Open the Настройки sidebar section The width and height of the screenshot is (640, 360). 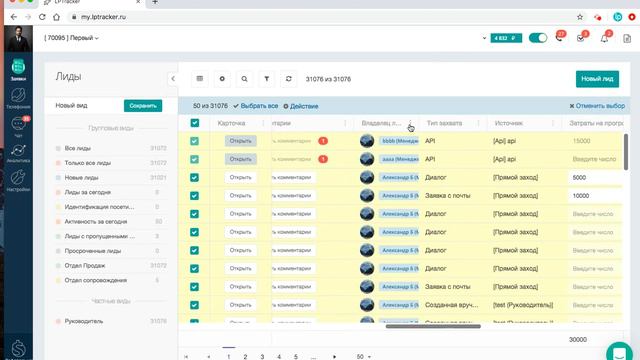[x=18, y=181]
